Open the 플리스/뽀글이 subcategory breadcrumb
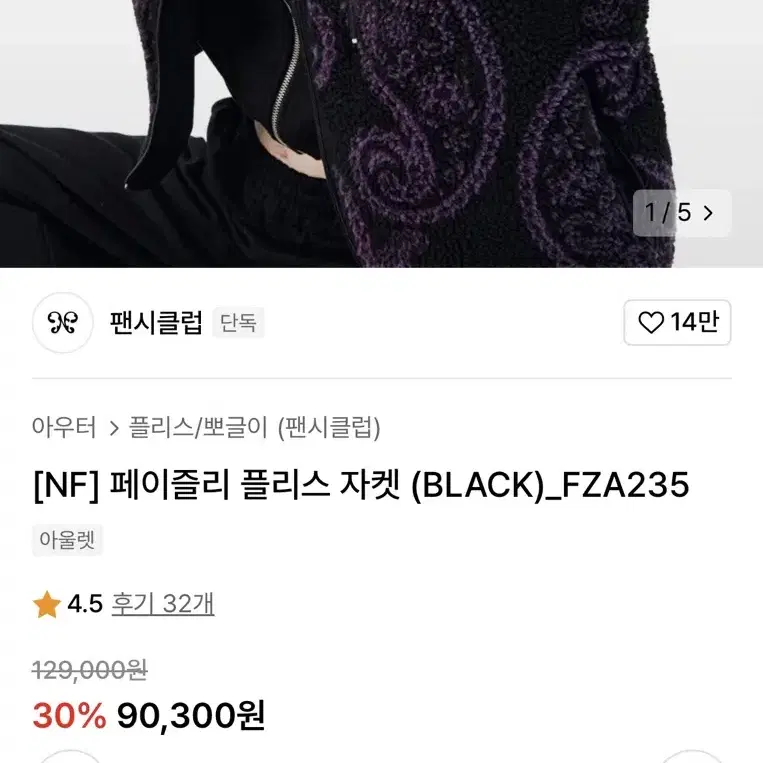This screenshot has height=763, width=763. (198, 427)
